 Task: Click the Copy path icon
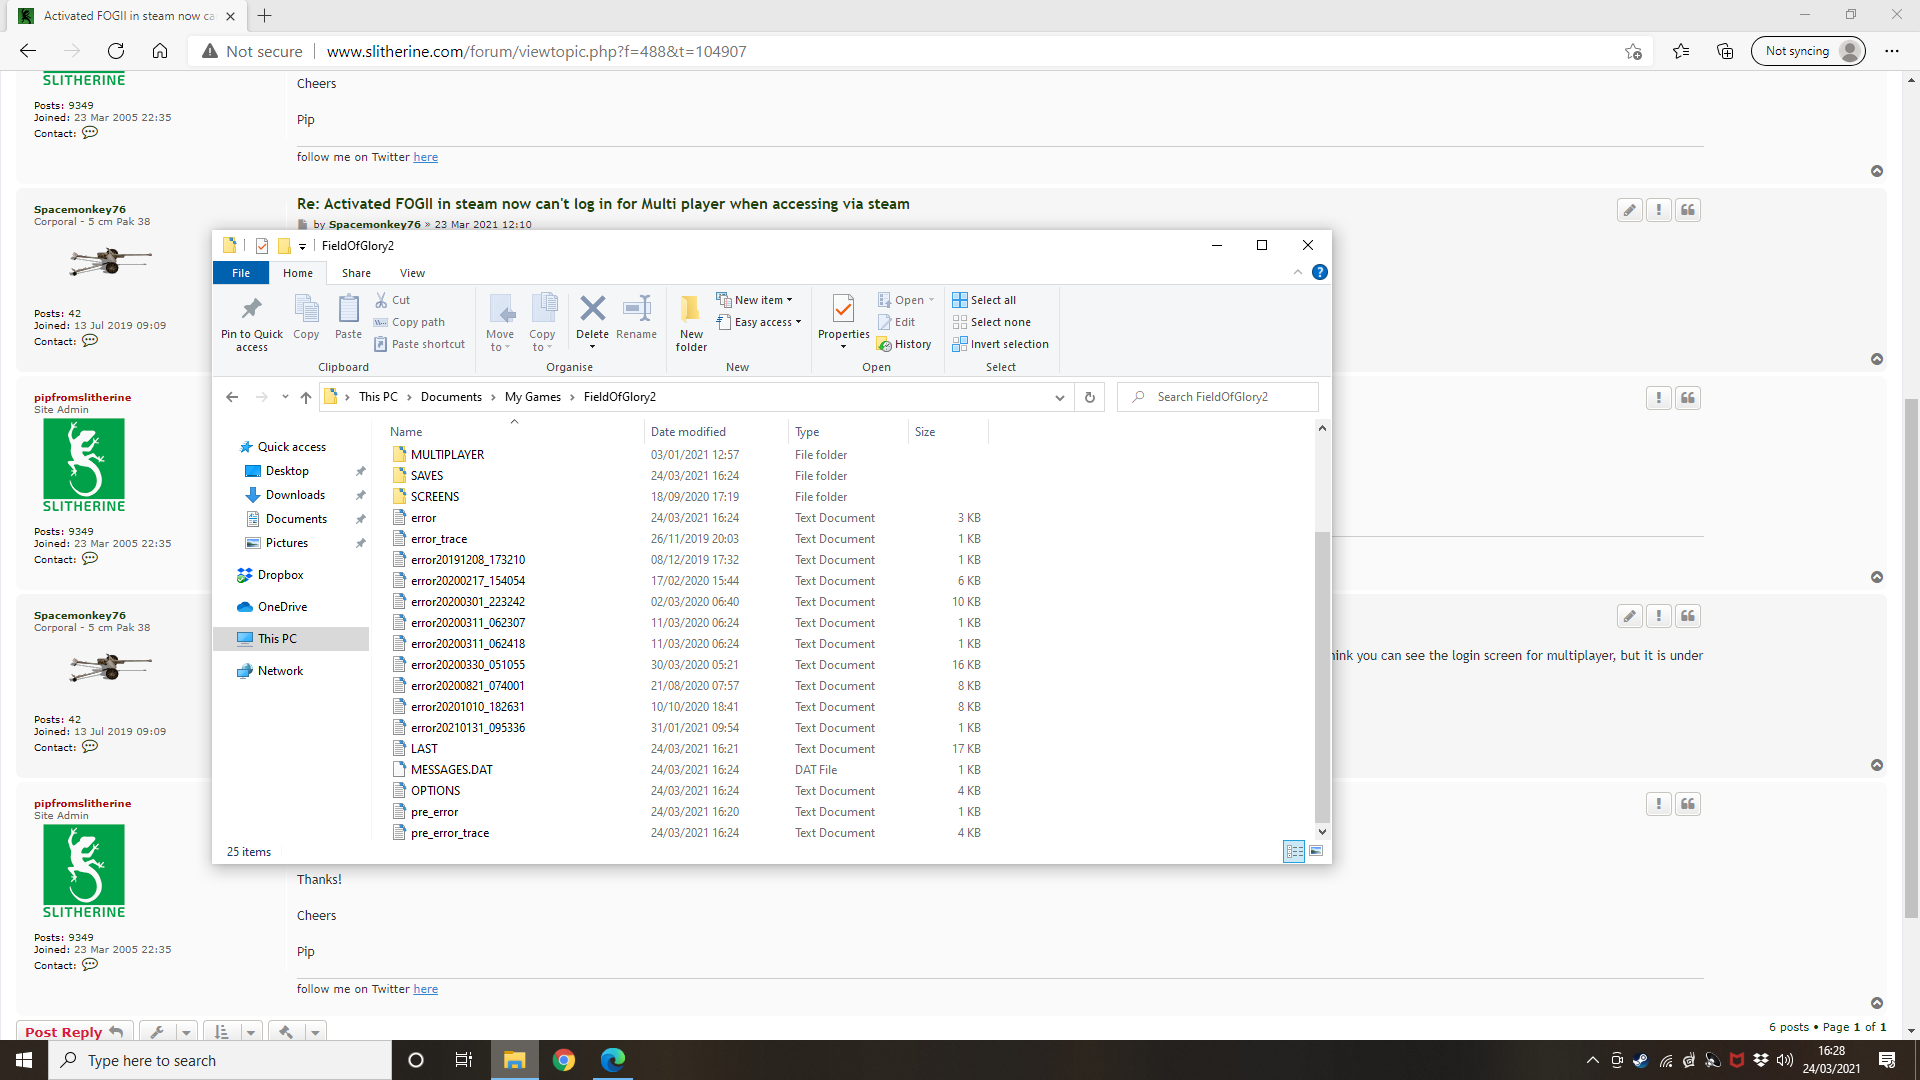[409, 321]
